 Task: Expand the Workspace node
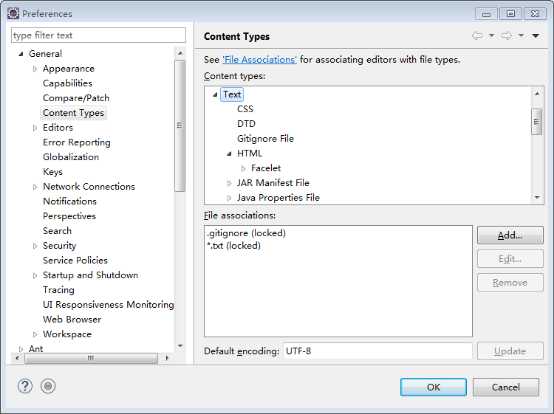[35, 334]
